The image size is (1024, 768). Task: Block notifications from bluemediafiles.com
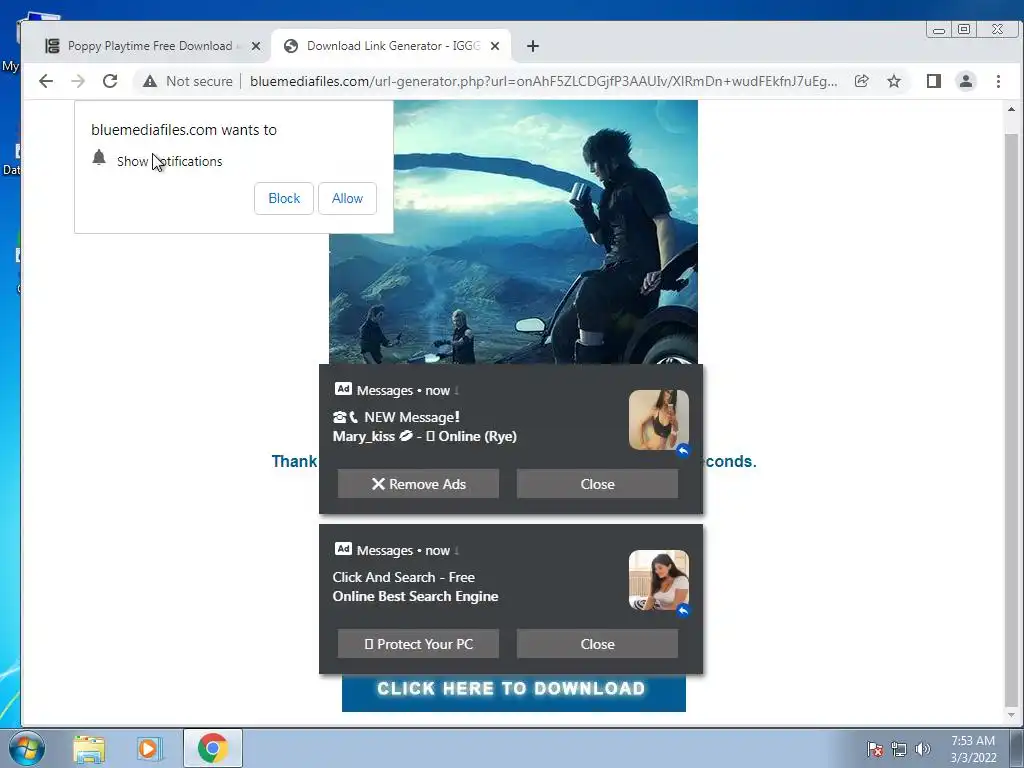pos(284,199)
